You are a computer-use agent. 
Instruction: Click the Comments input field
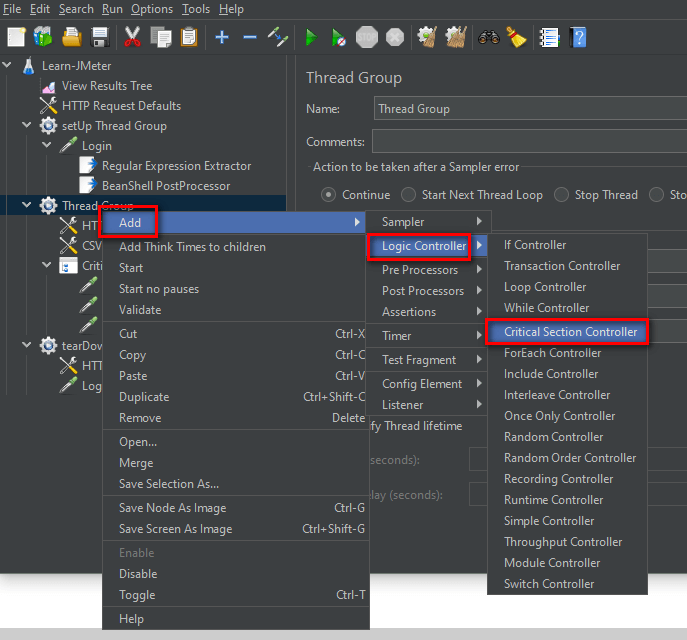(x=529, y=141)
